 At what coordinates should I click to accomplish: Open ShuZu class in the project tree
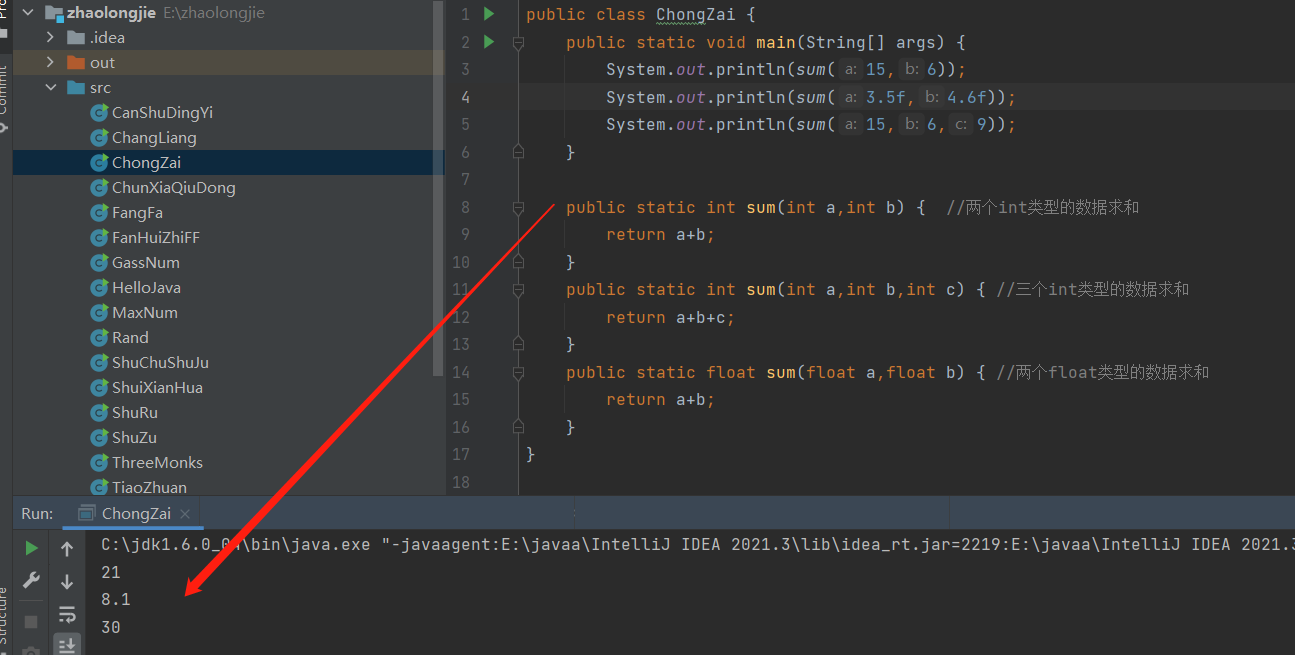134,438
